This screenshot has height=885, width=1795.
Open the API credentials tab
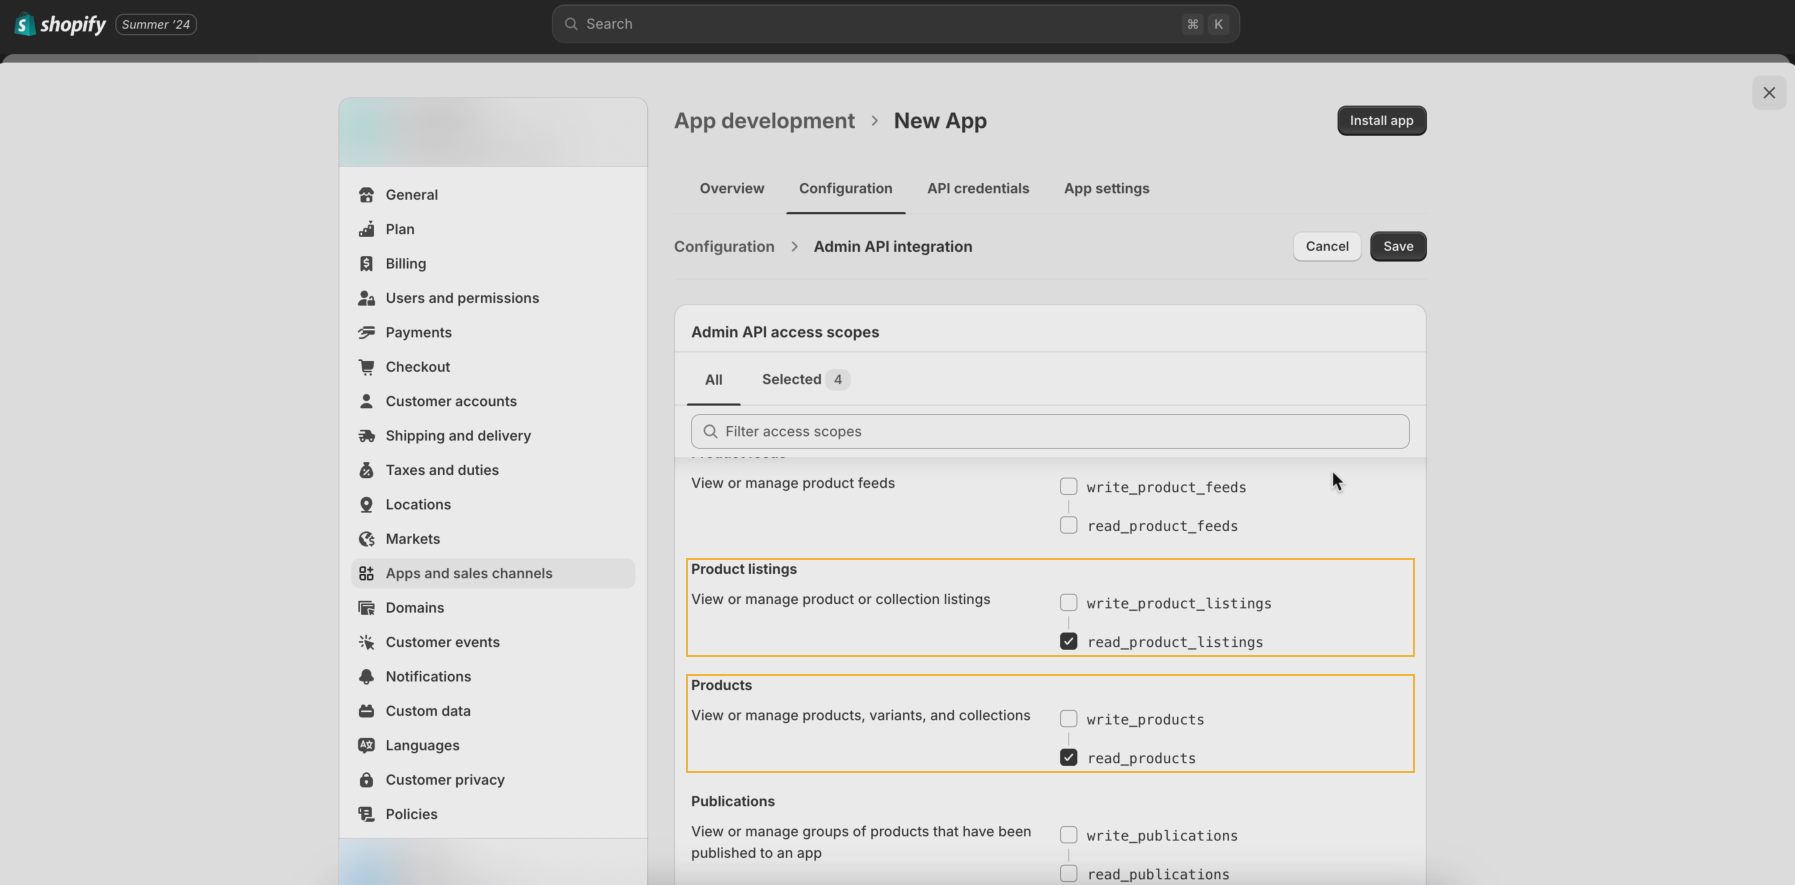[978, 189]
